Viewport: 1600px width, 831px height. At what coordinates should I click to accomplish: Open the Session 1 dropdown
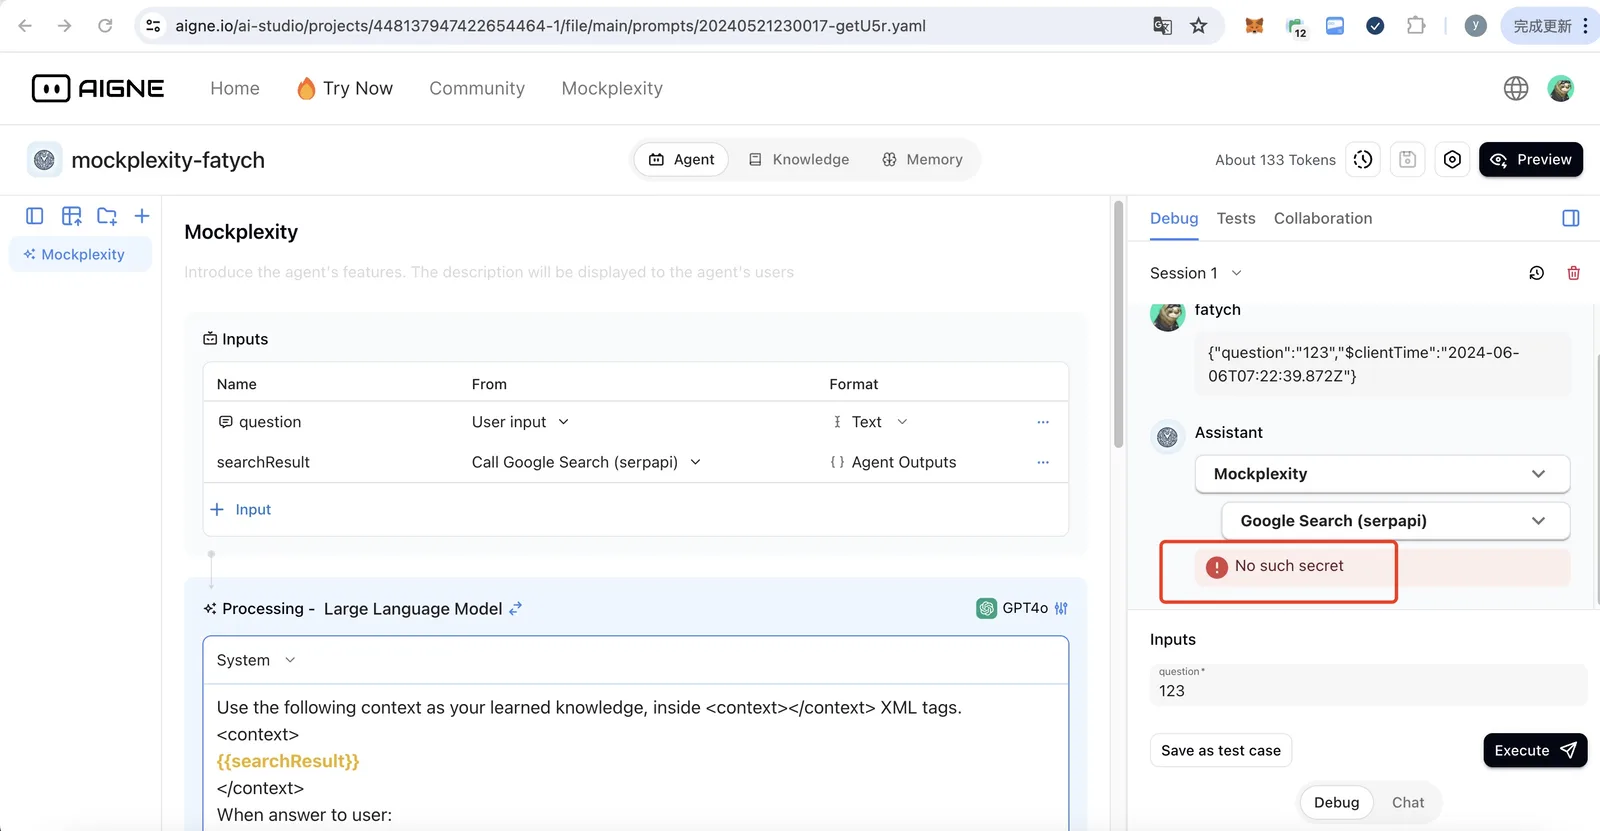[1196, 273]
